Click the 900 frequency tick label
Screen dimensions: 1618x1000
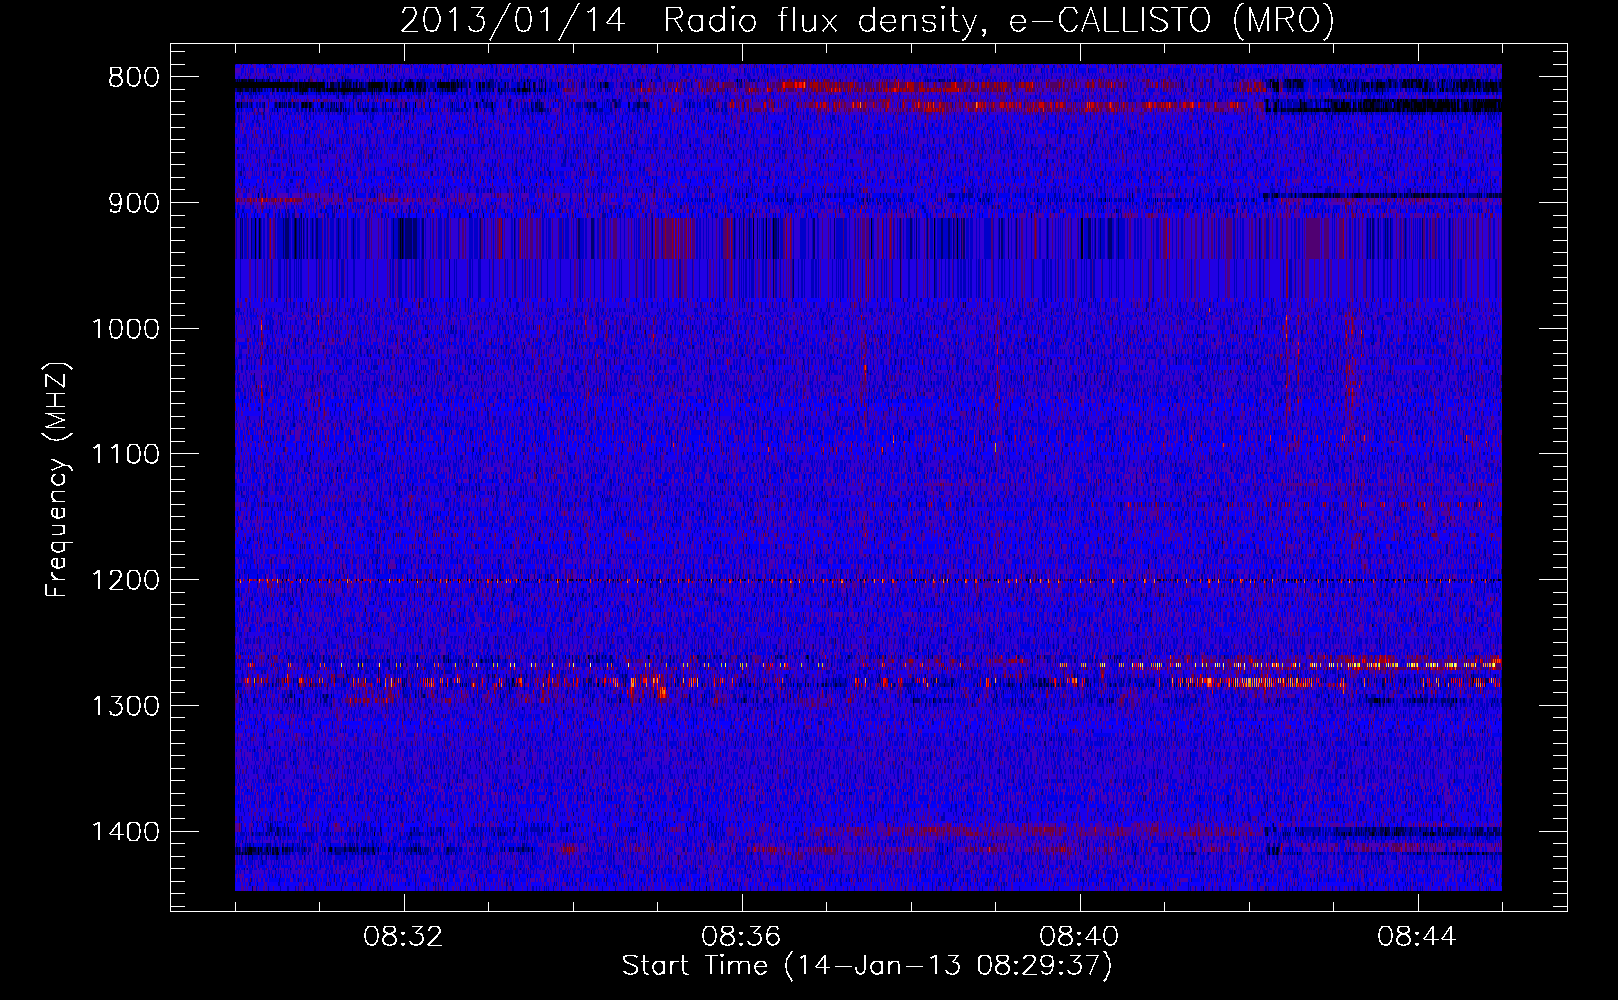[x=133, y=203]
